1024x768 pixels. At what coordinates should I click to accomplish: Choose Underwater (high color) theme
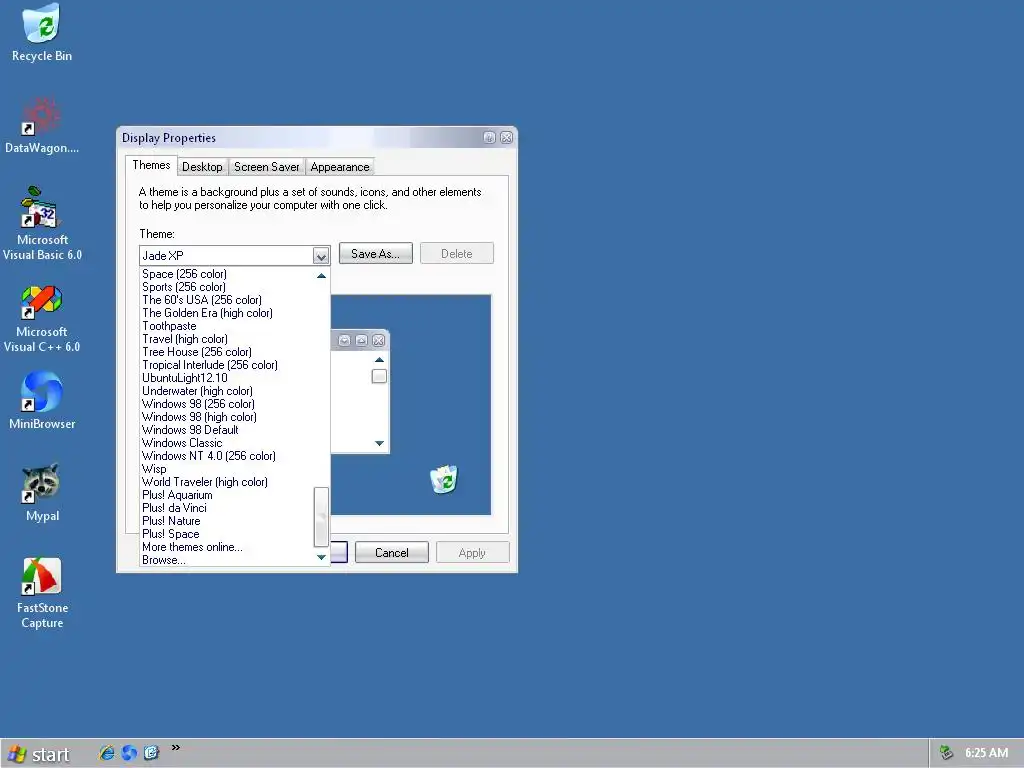[x=227, y=391]
